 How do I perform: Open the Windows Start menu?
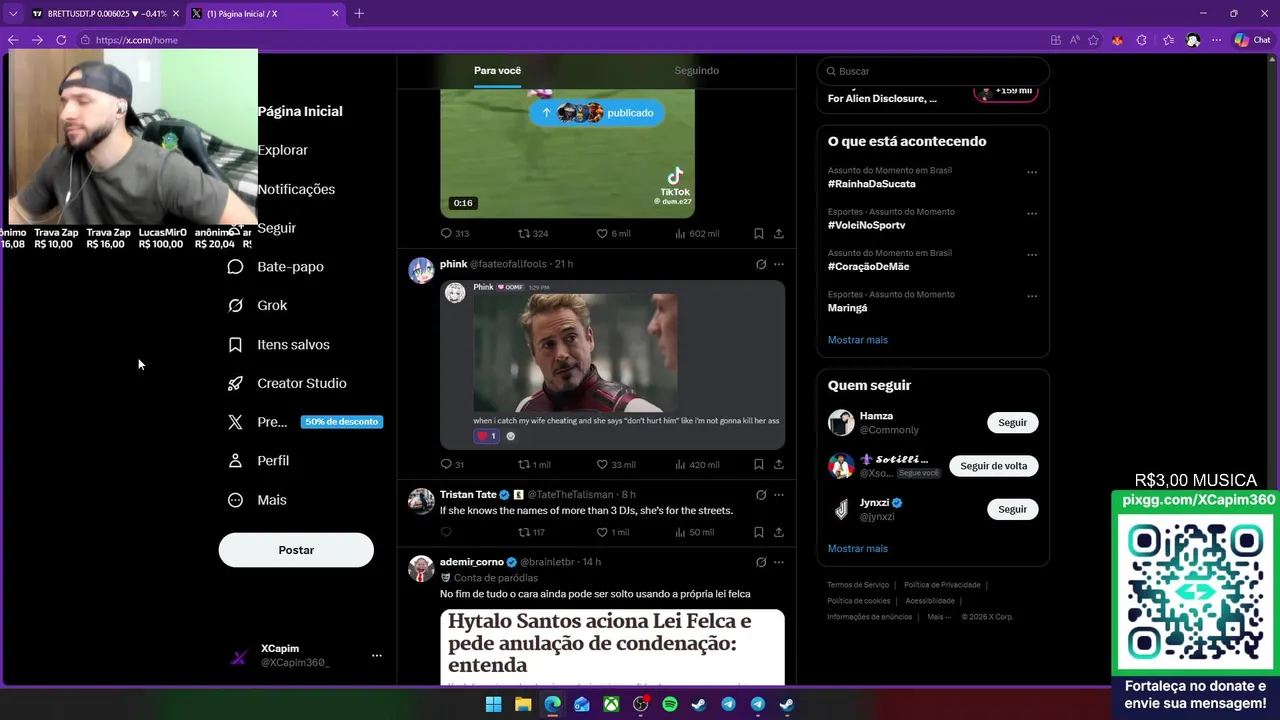(x=493, y=705)
